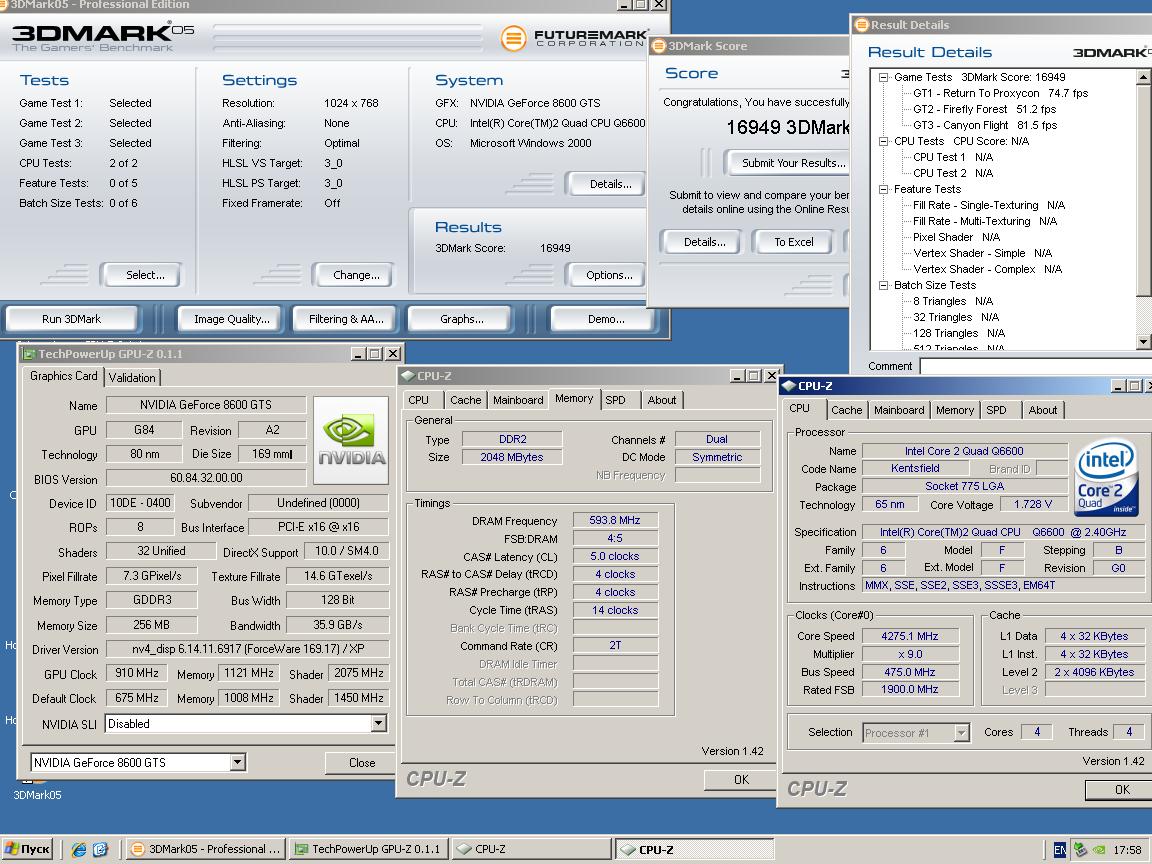
Task: Select 128 Triangles N/A tree row
Action: 959,333
